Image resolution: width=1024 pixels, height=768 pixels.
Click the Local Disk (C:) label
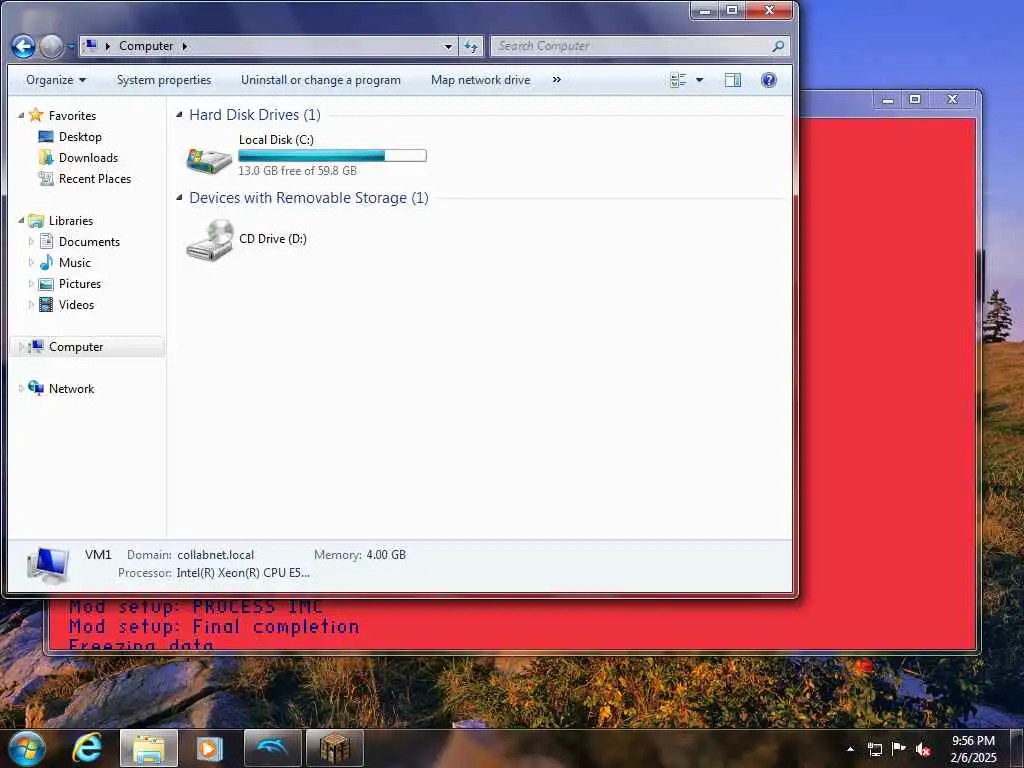[x=276, y=140]
